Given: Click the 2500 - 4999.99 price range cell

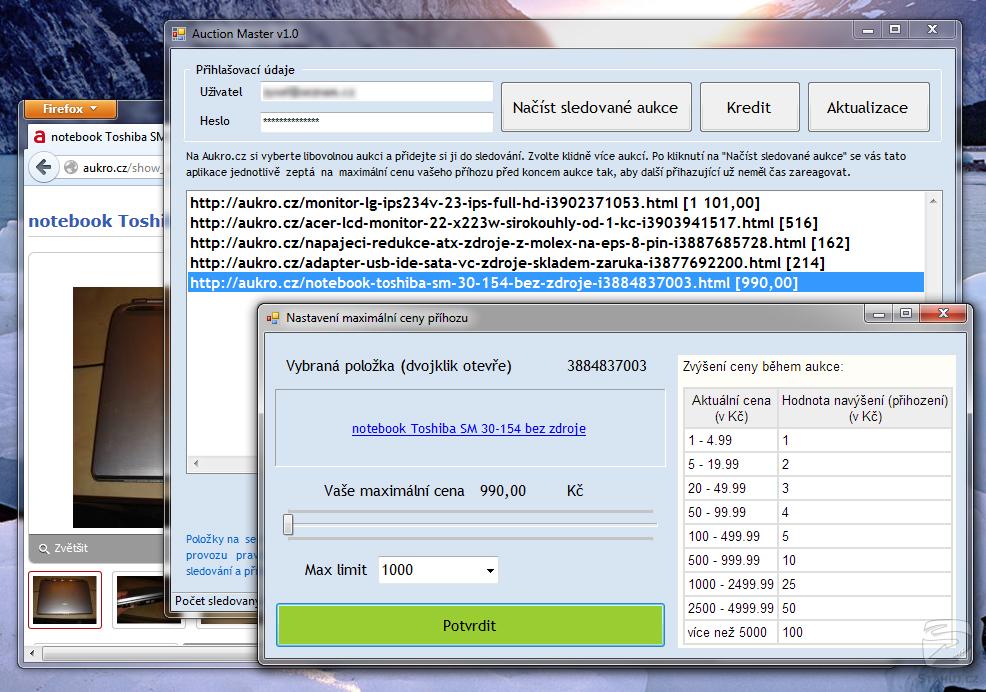Looking at the screenshot, I should click(731, 608).
